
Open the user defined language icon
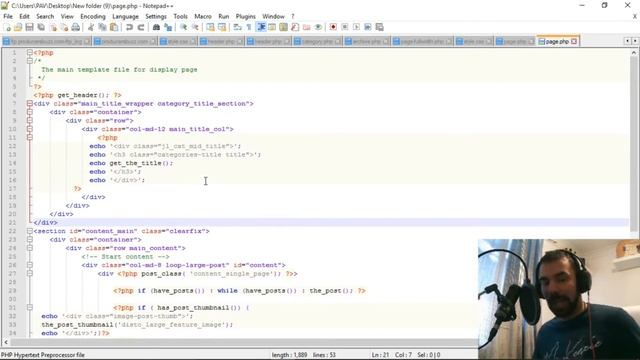coord(272,27)
